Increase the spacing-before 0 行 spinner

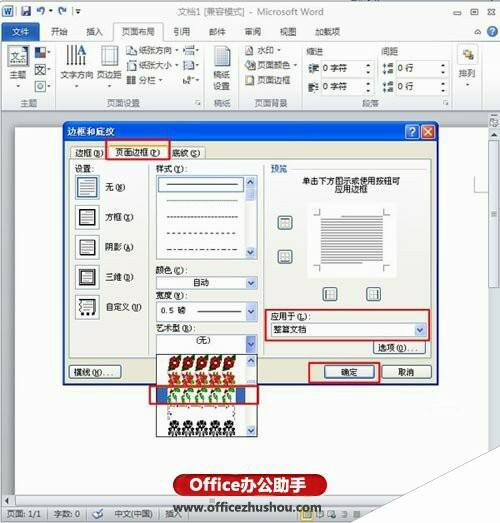click(443, 65)
